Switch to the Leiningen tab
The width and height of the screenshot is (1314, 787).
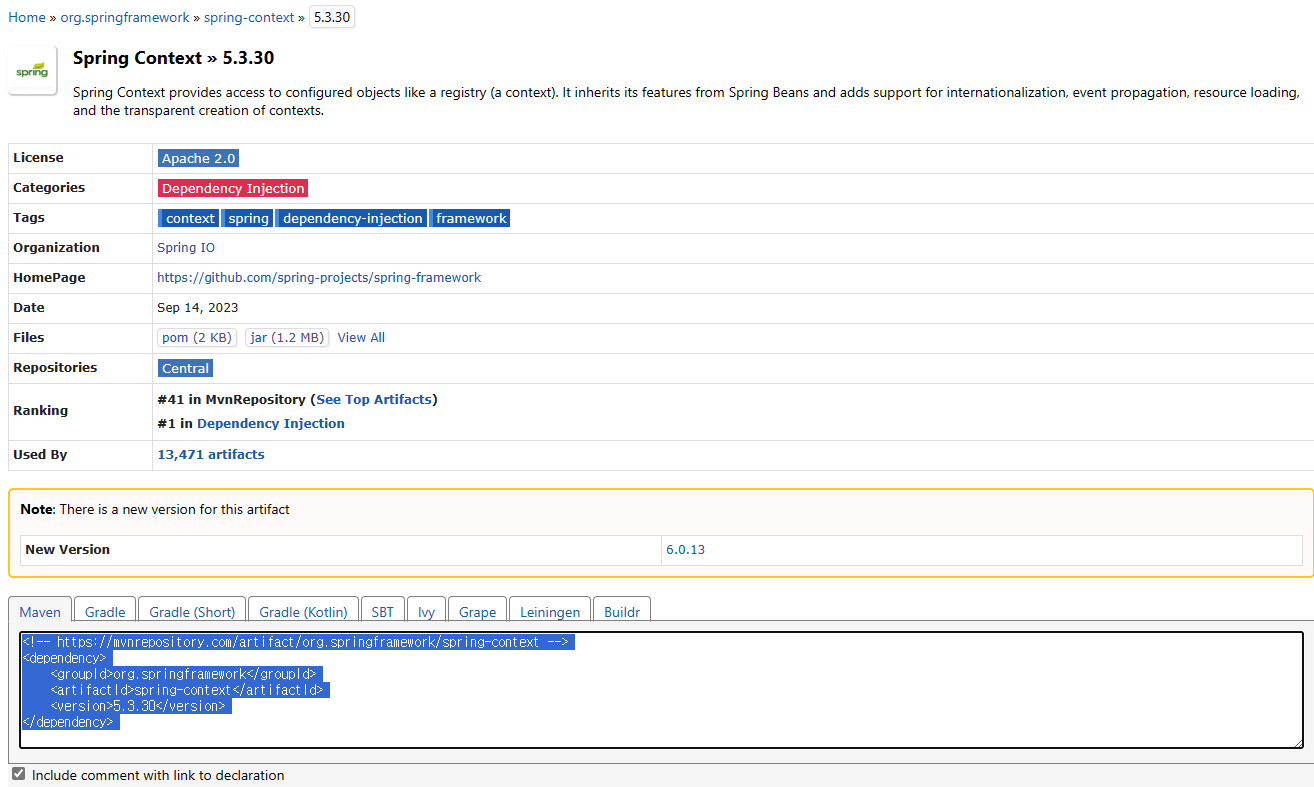click(x=550, y=611)
